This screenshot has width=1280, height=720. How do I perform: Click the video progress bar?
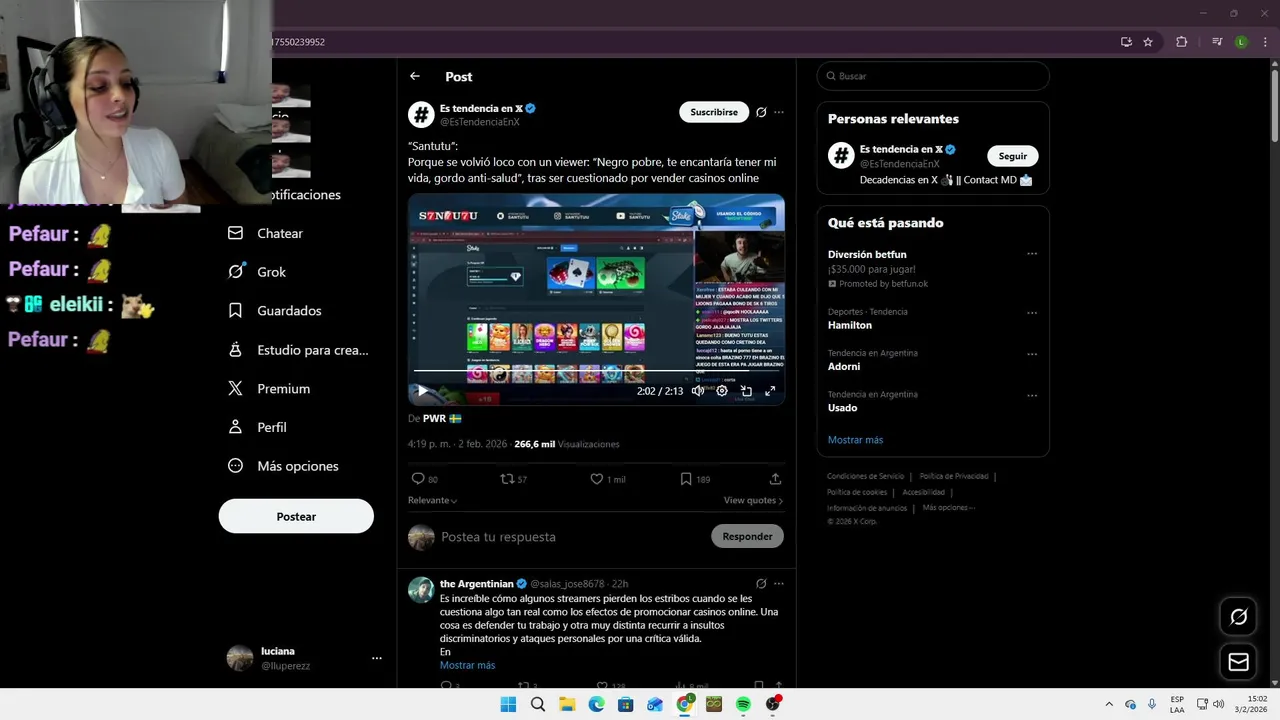click(x=596, y=371)
